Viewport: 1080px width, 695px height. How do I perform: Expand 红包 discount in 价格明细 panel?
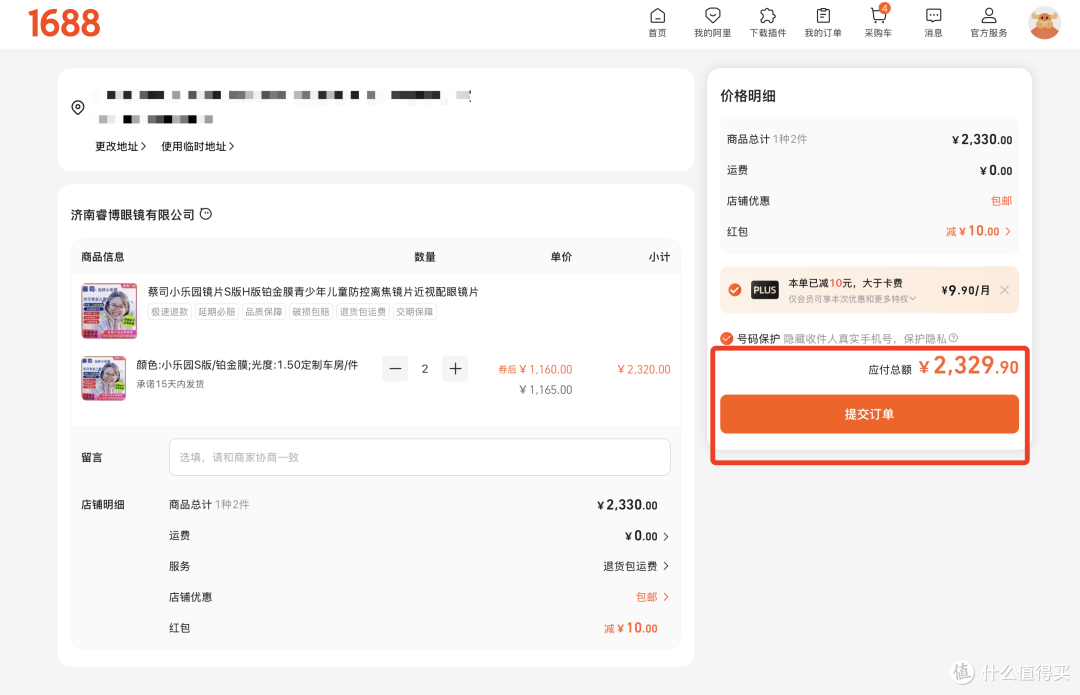pos(978,231)
